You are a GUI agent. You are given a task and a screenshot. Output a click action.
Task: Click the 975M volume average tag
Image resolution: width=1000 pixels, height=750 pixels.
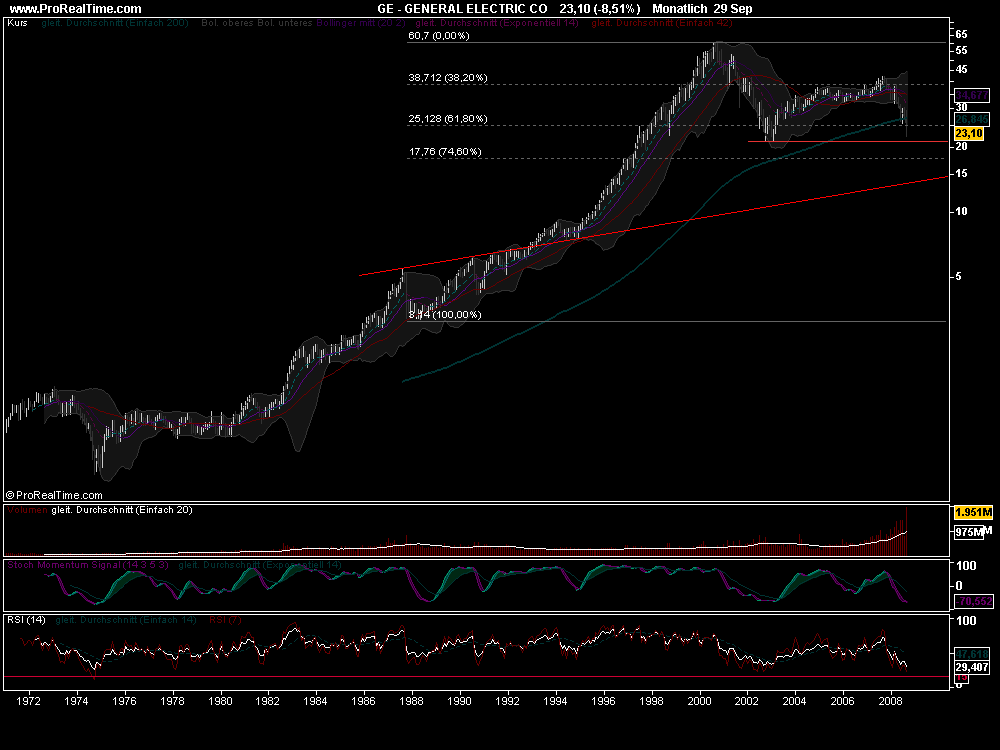click(x=969, y=532)
